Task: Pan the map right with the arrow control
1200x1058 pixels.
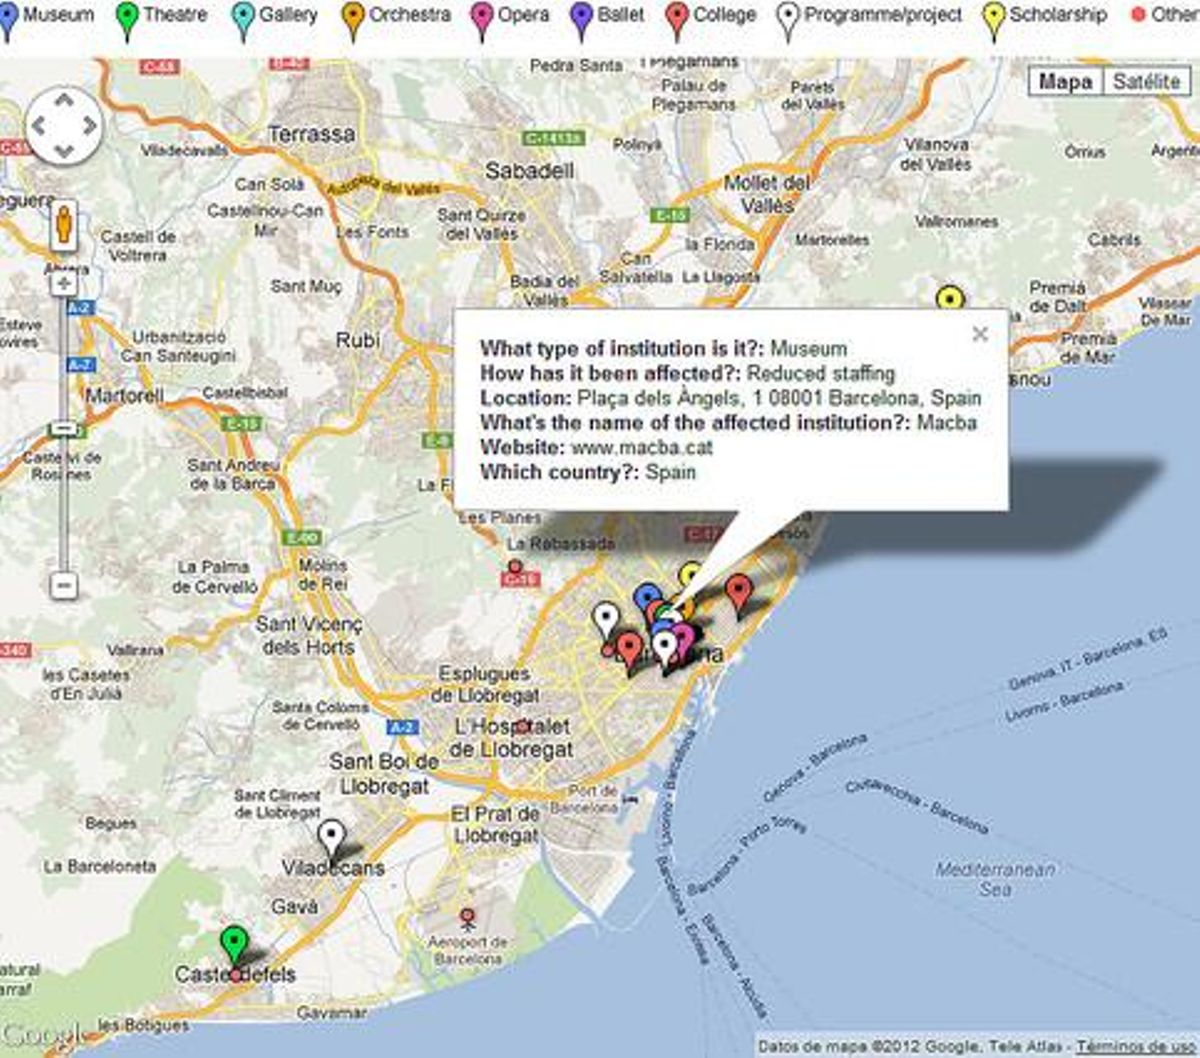Action: (x=89, y=126)
